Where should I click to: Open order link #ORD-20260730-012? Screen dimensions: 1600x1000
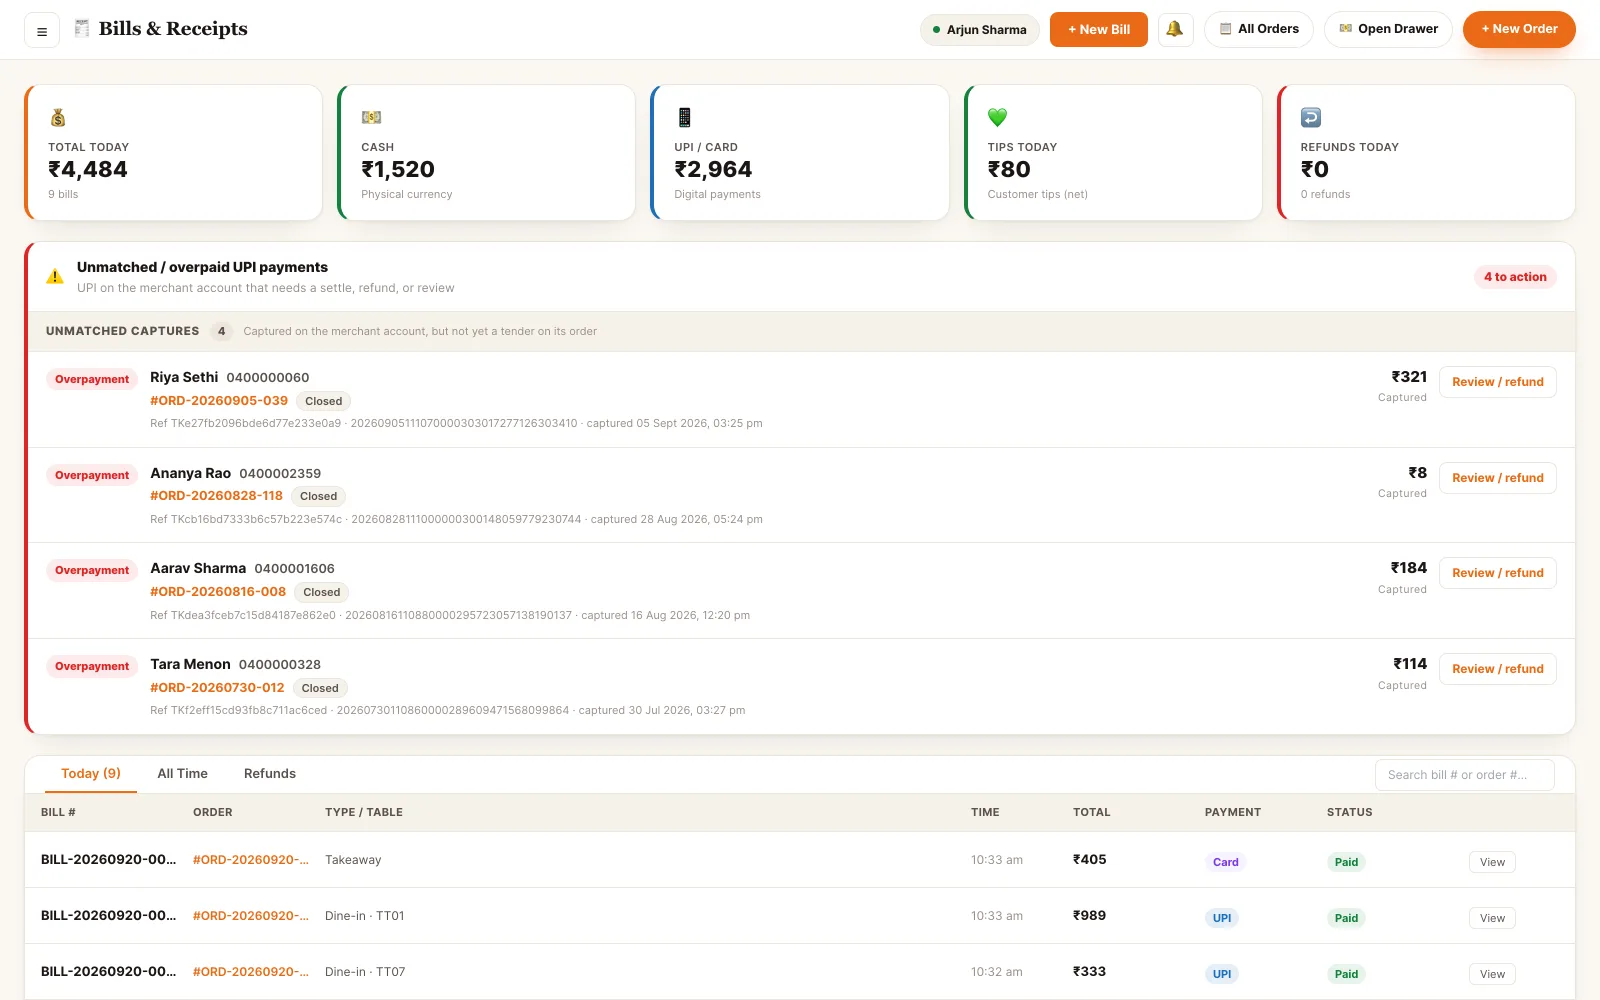217,687
